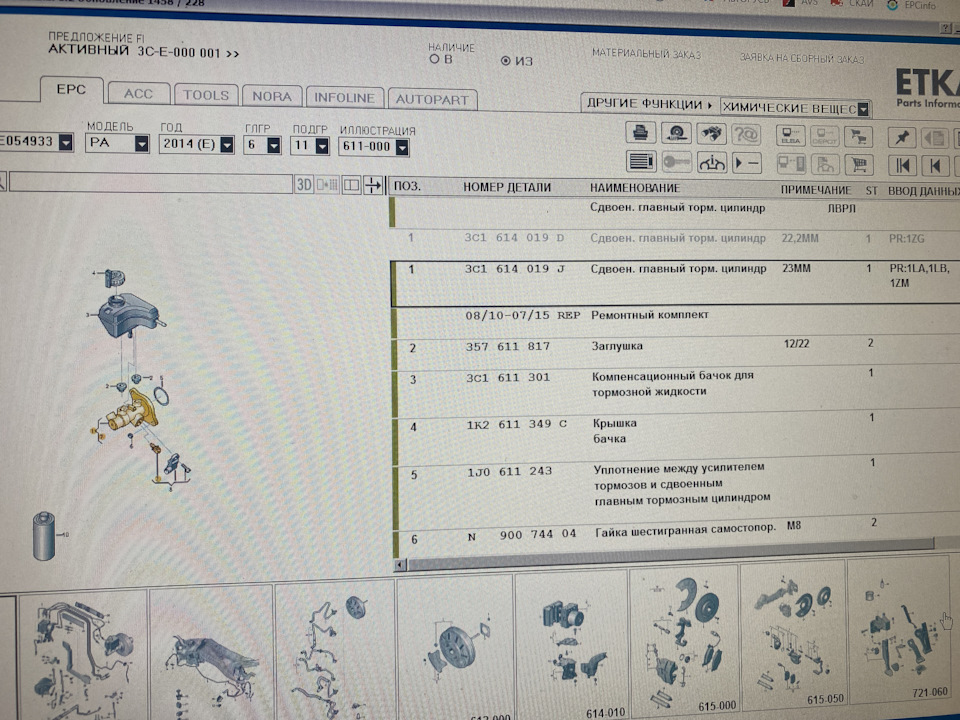Screen dimensions: 960x720
Task: Select part number 357 611 817
Action: click(508, 347)
